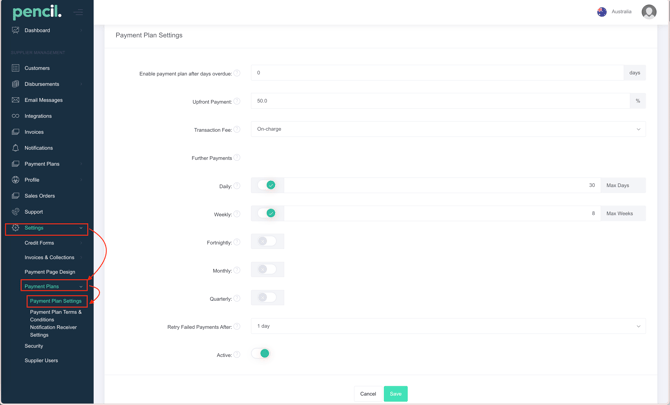Click the hamburger menu icon beside logo
670x405 pixels.
[80, 12]
